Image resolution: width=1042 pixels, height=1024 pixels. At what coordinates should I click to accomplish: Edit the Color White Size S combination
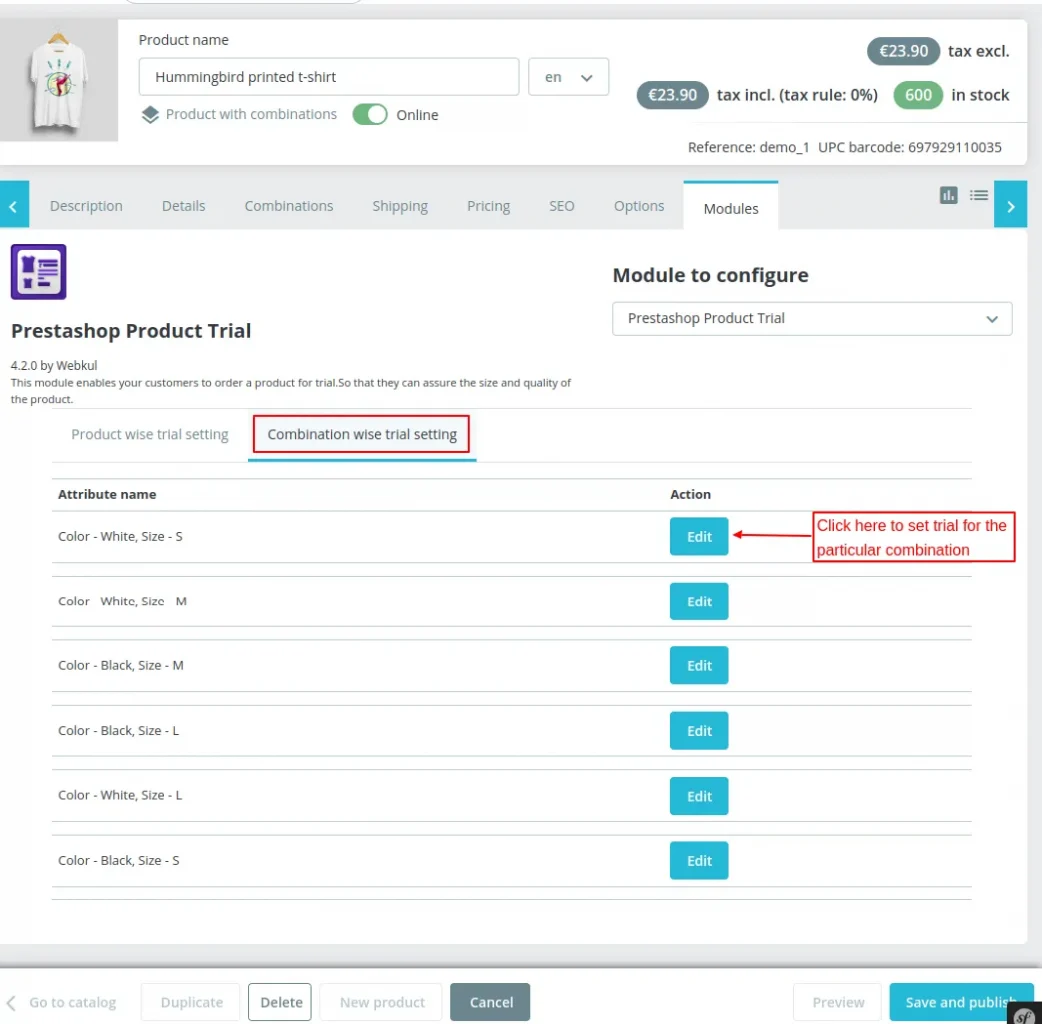699,536
